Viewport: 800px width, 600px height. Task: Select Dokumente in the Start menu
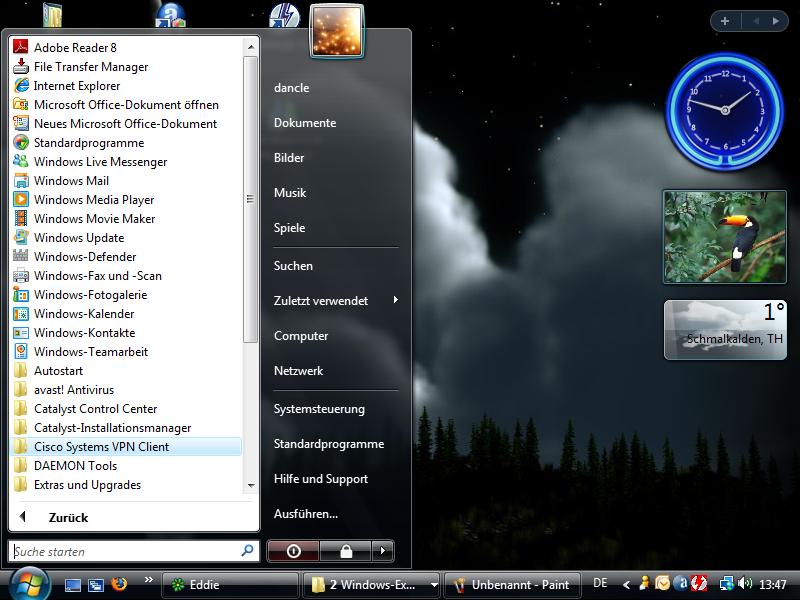click(305, 123)
